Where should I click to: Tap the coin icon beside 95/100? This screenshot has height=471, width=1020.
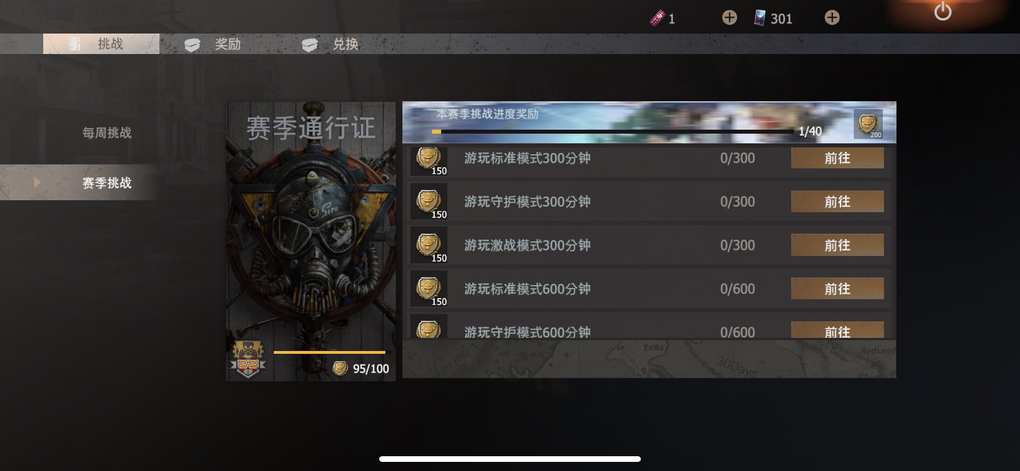tap(340, 368)
